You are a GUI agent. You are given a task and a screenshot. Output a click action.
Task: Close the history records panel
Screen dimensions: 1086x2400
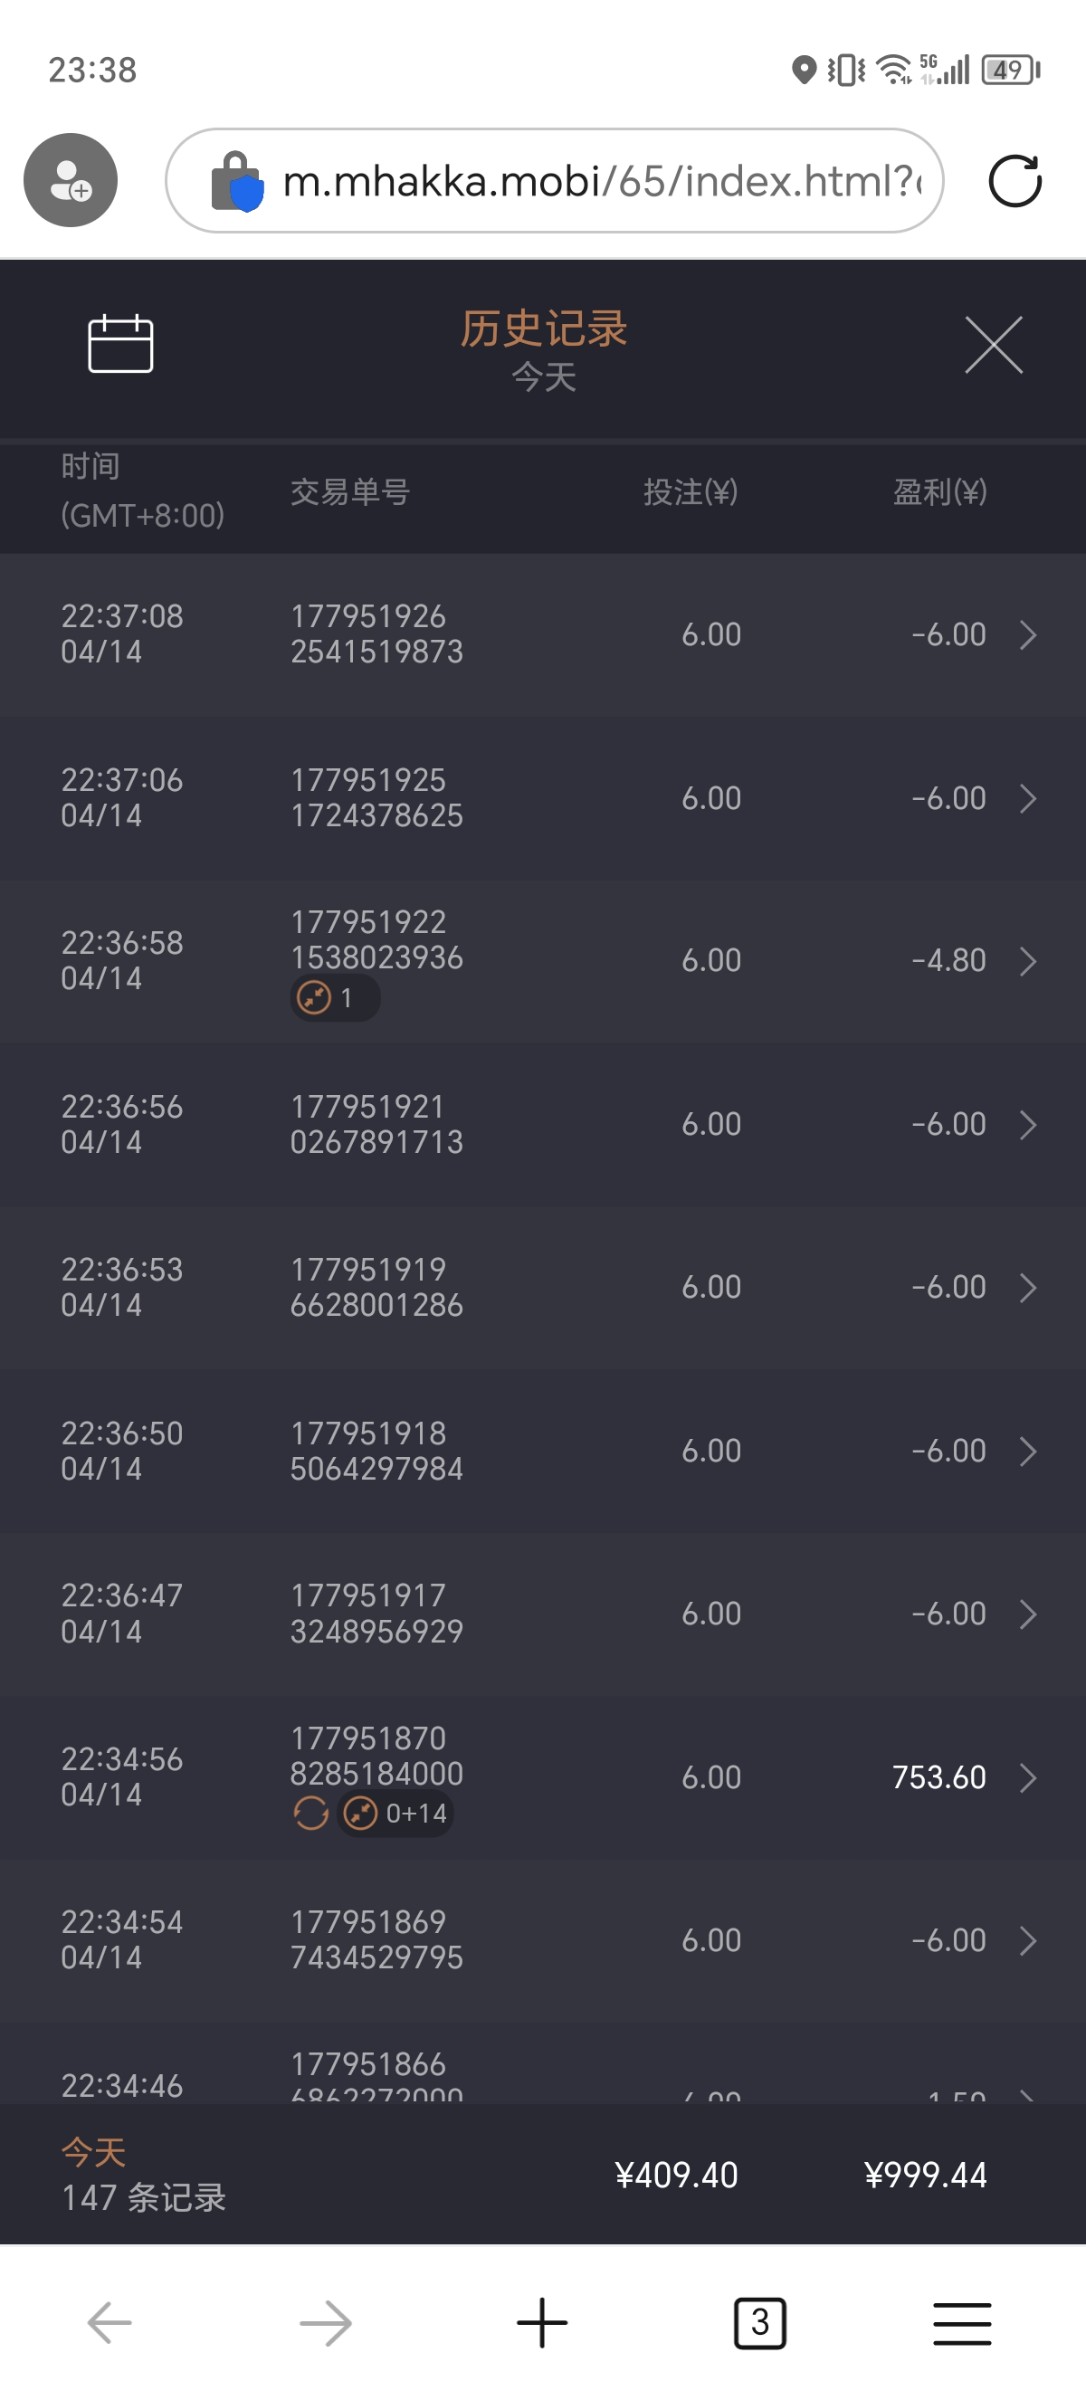(993, 345)
